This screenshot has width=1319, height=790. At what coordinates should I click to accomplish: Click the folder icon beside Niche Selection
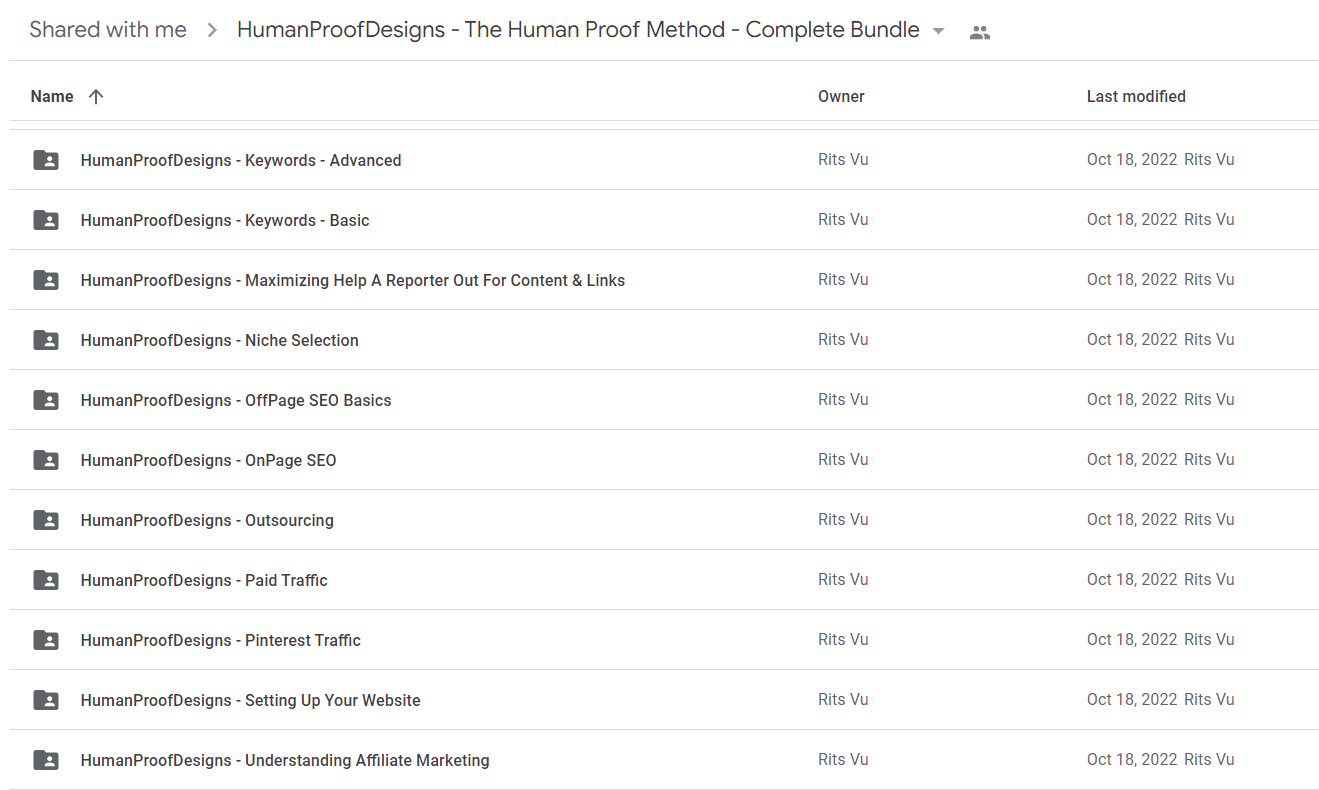46,340
